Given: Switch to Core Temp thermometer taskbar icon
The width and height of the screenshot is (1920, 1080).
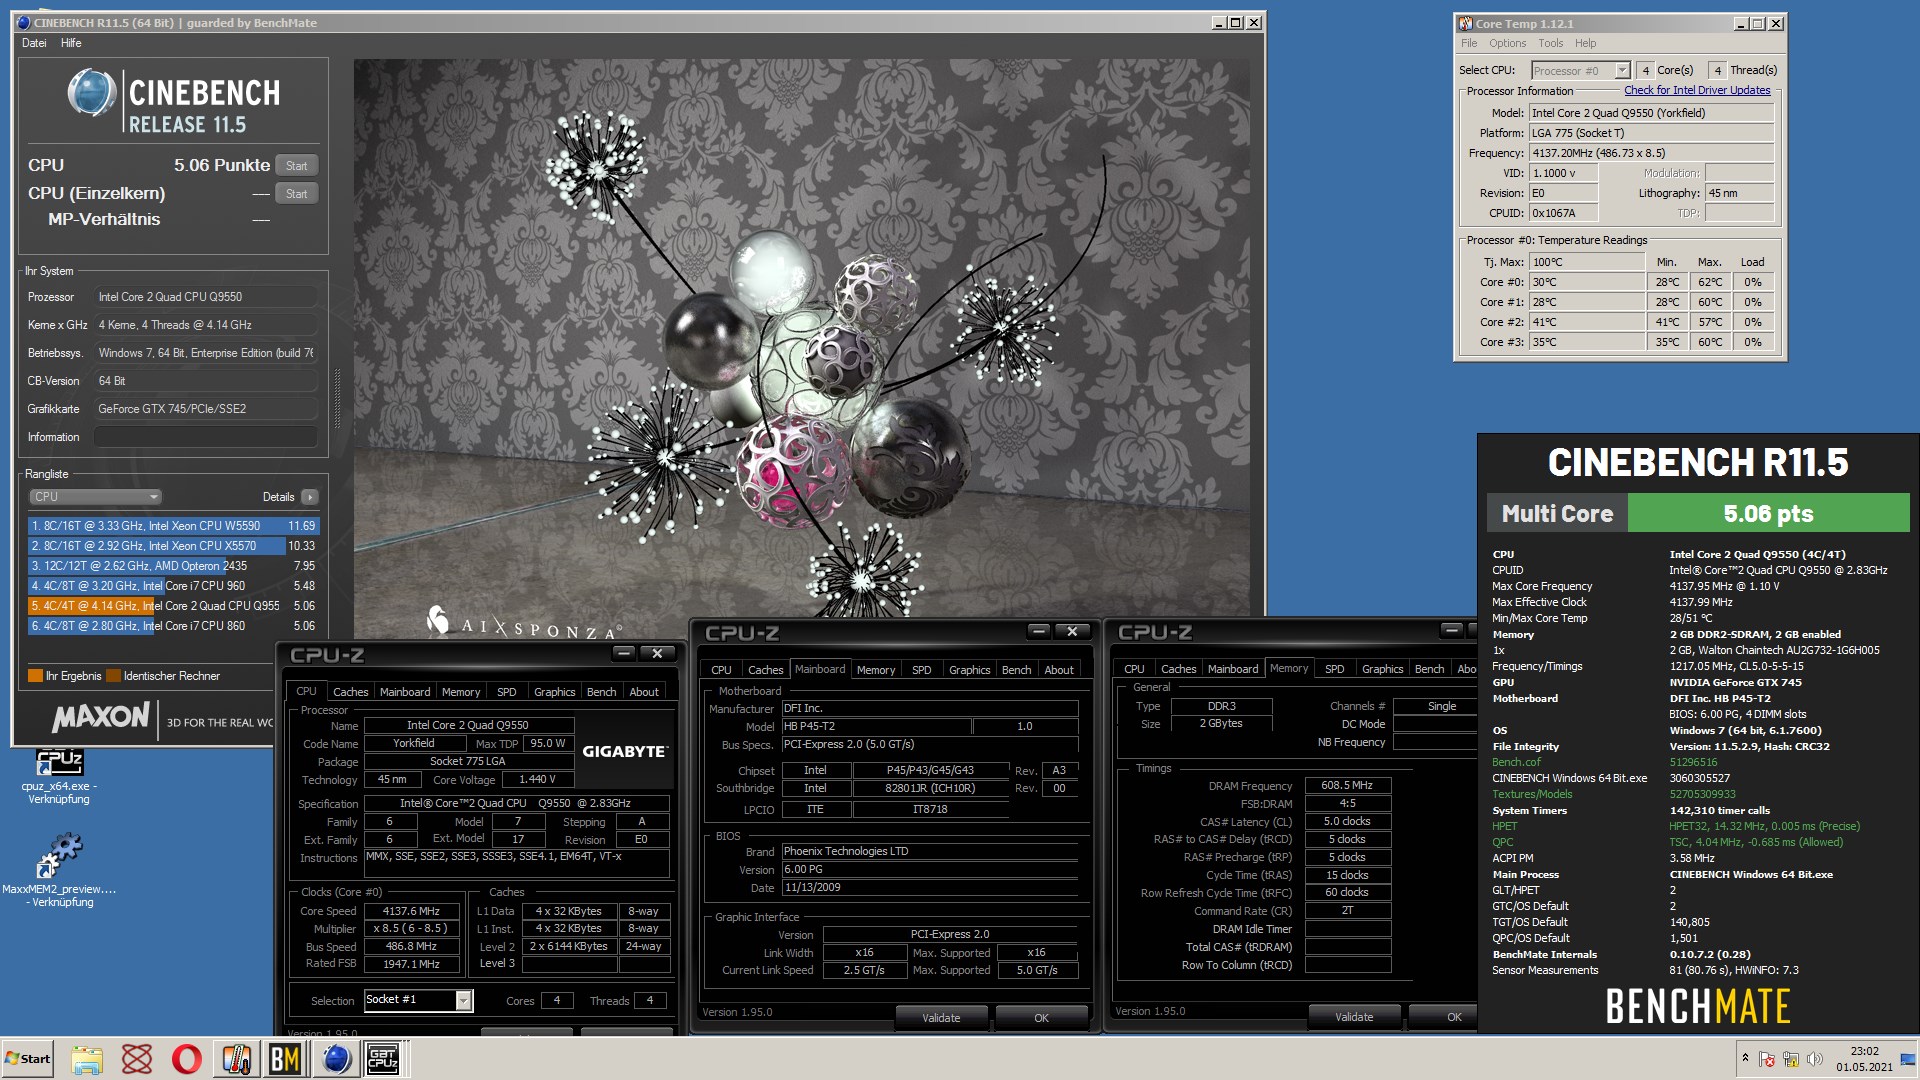Looking at the screenshot, I should point(236,1059).
